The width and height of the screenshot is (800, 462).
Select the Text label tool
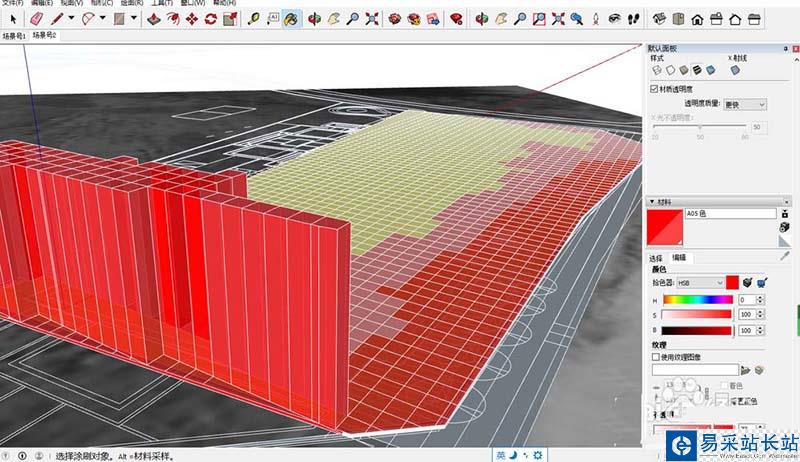(x=273, y=19)
